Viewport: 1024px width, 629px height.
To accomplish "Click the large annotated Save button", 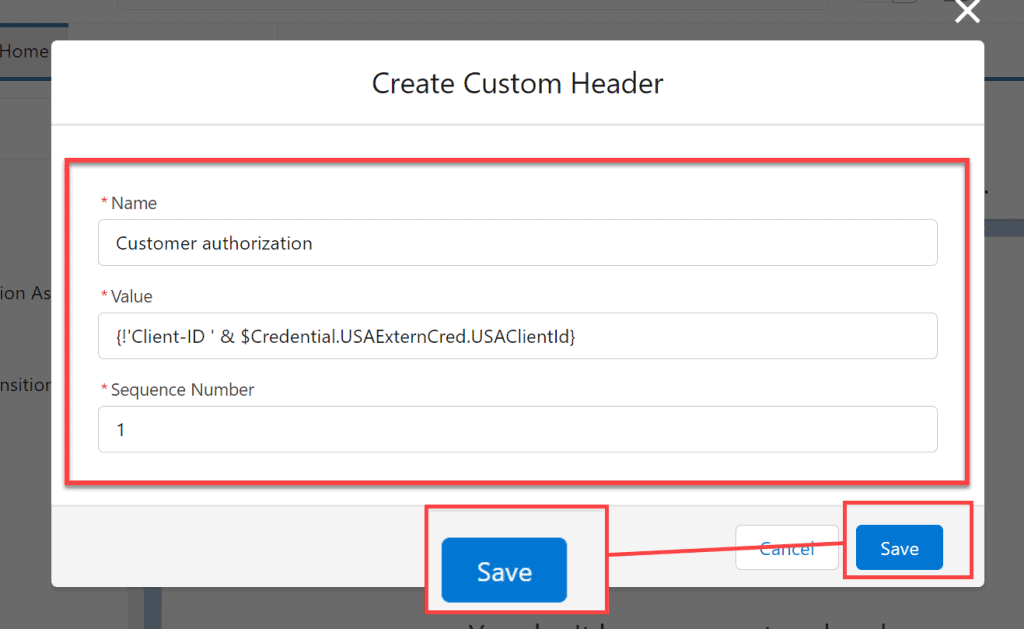I will click(x=503, y=571).
